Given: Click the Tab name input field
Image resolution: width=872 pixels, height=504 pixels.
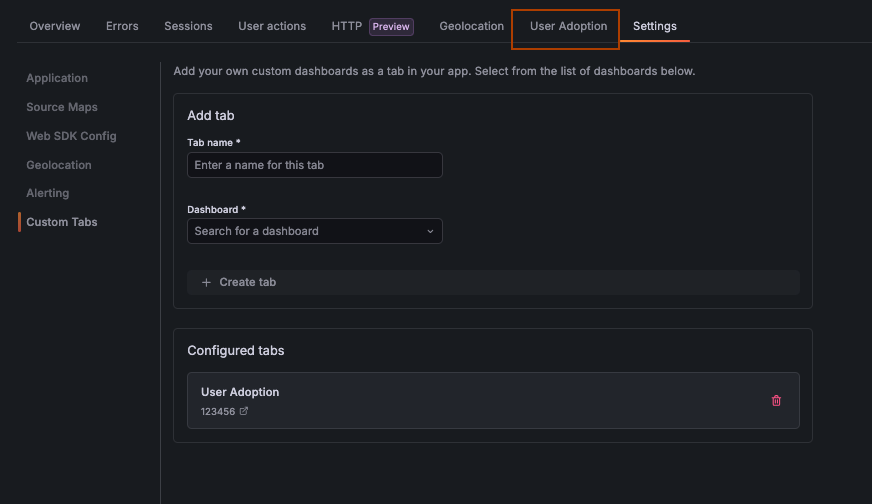Looking at the screenshot, I should [315, 165].
